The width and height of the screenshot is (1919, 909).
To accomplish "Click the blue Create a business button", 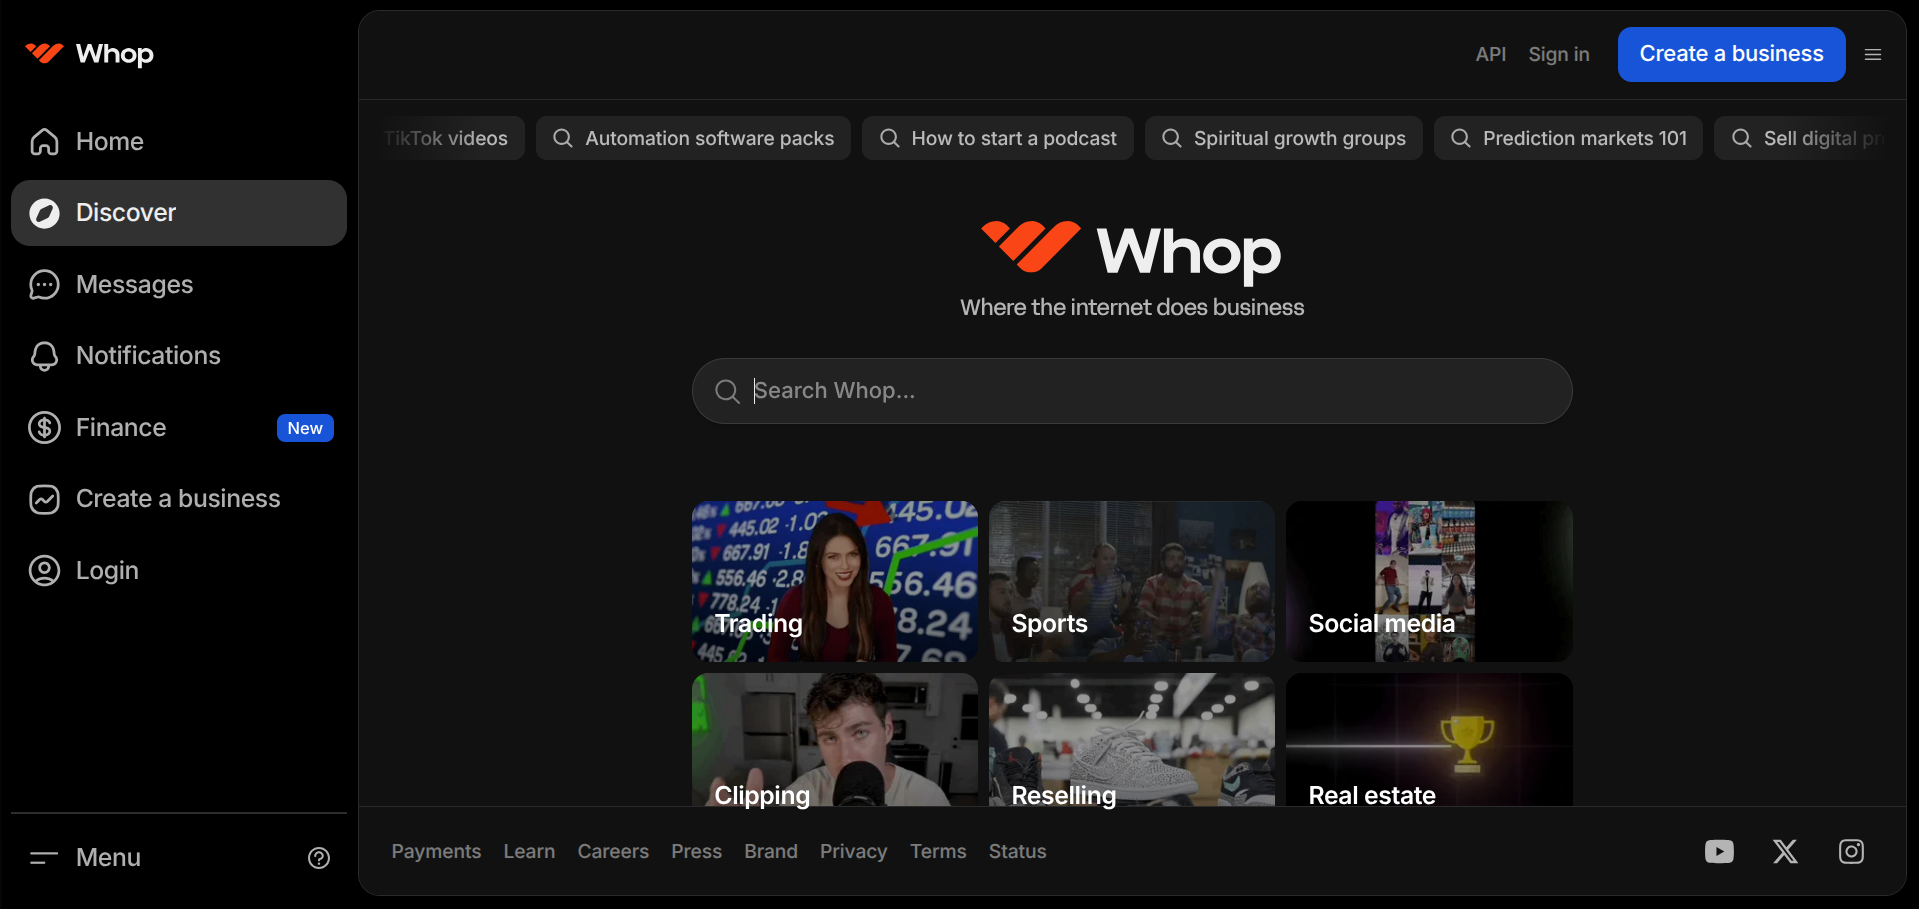I will [x=1731, y=54].
